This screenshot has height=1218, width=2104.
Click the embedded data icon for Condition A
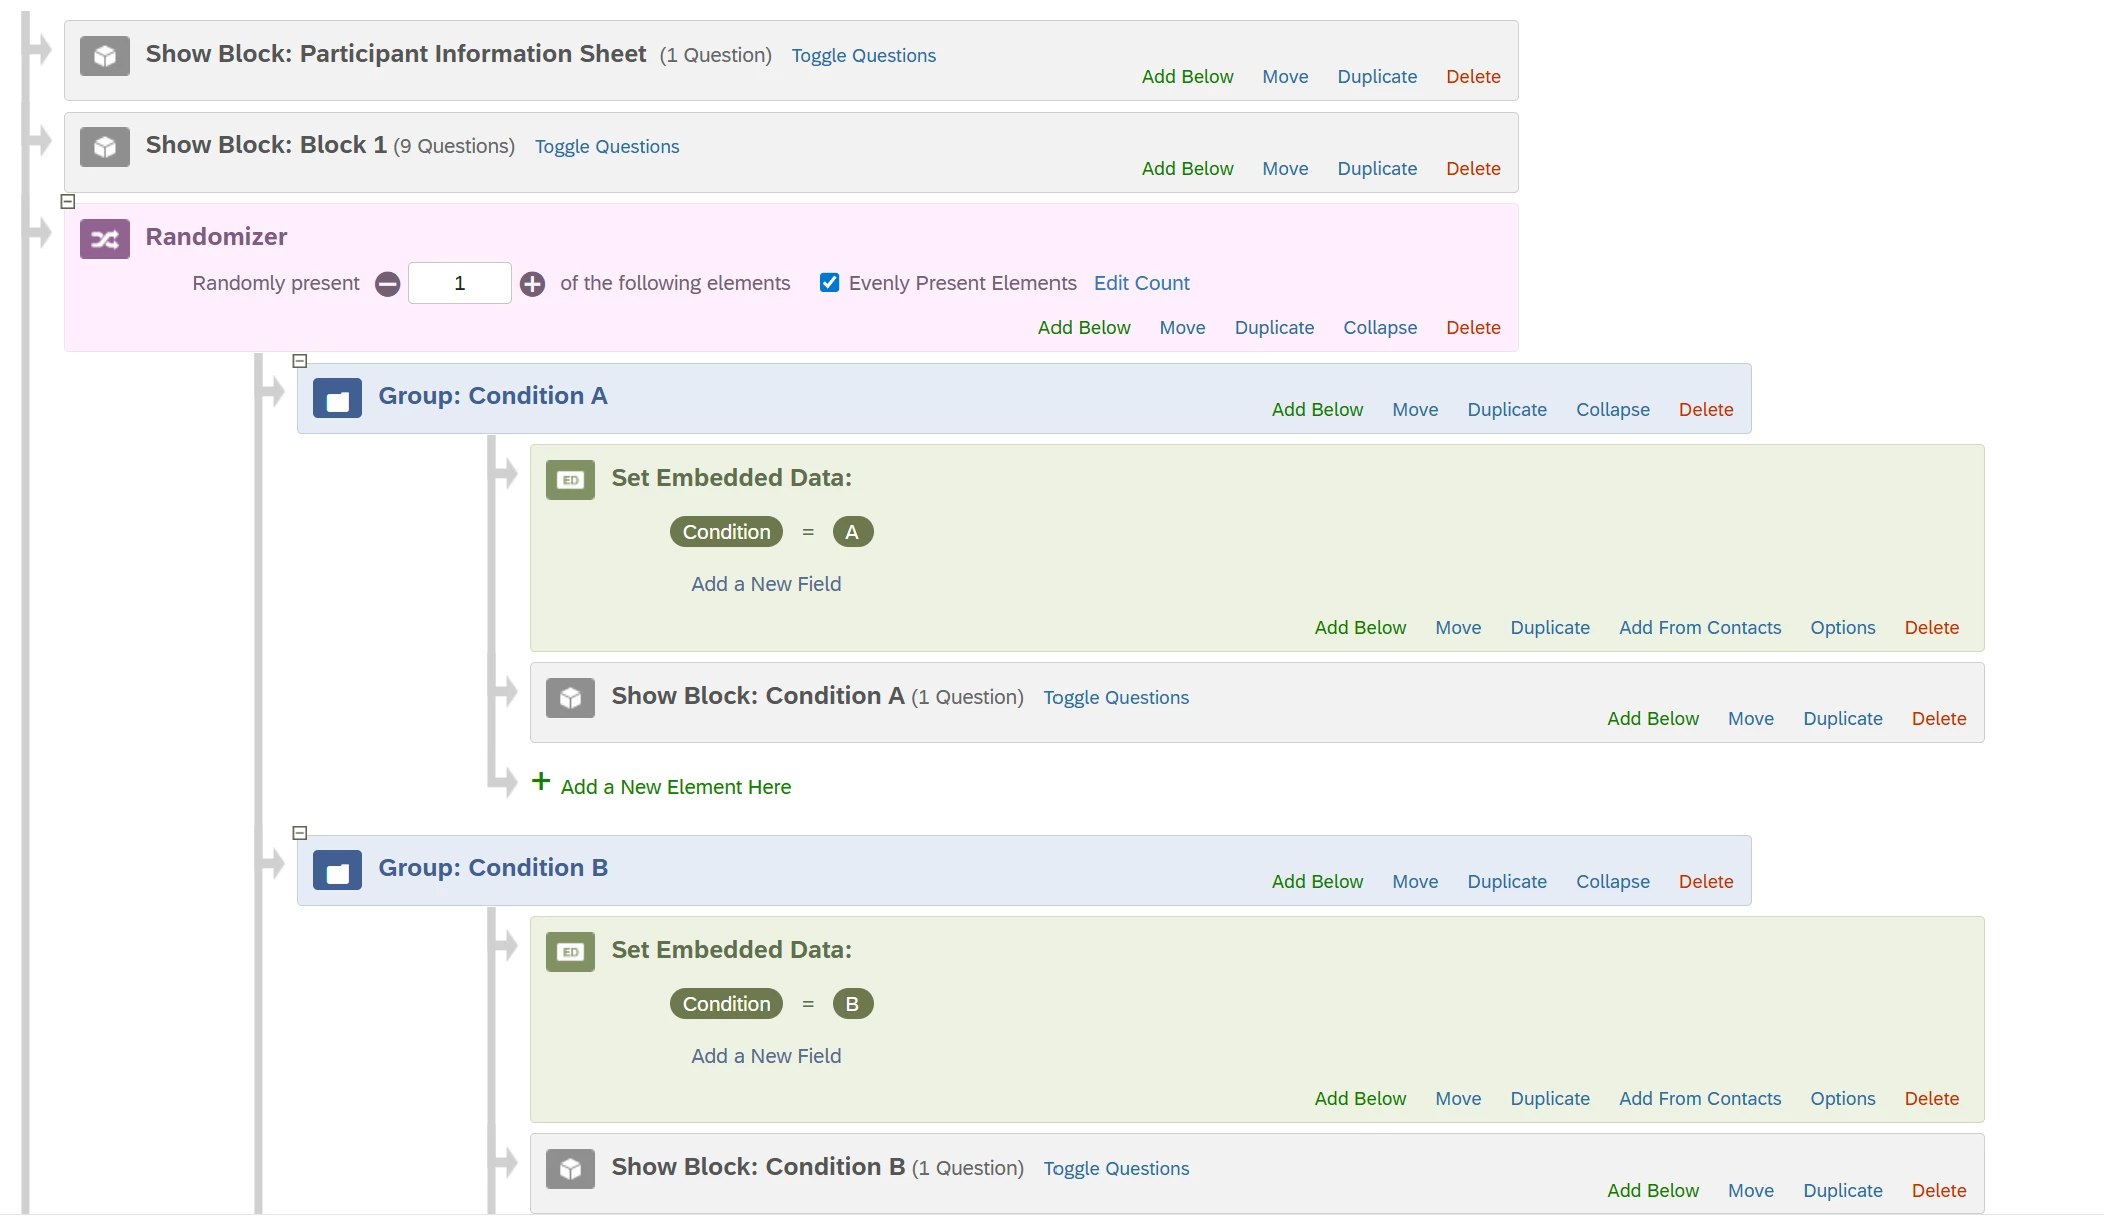(x=570, y=480)
